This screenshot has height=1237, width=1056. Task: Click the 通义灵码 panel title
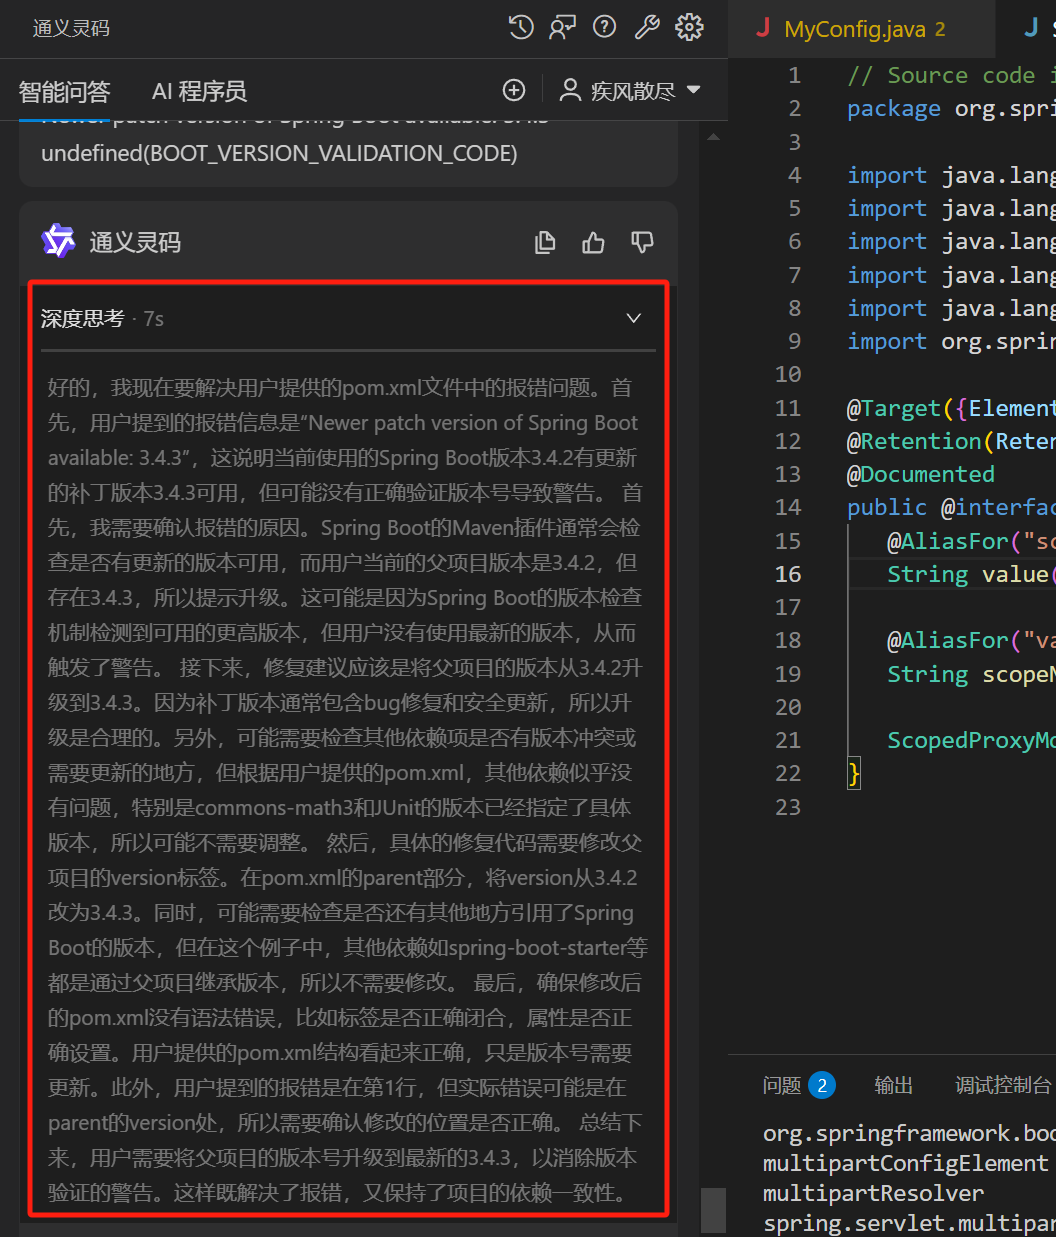pos(71,28)
